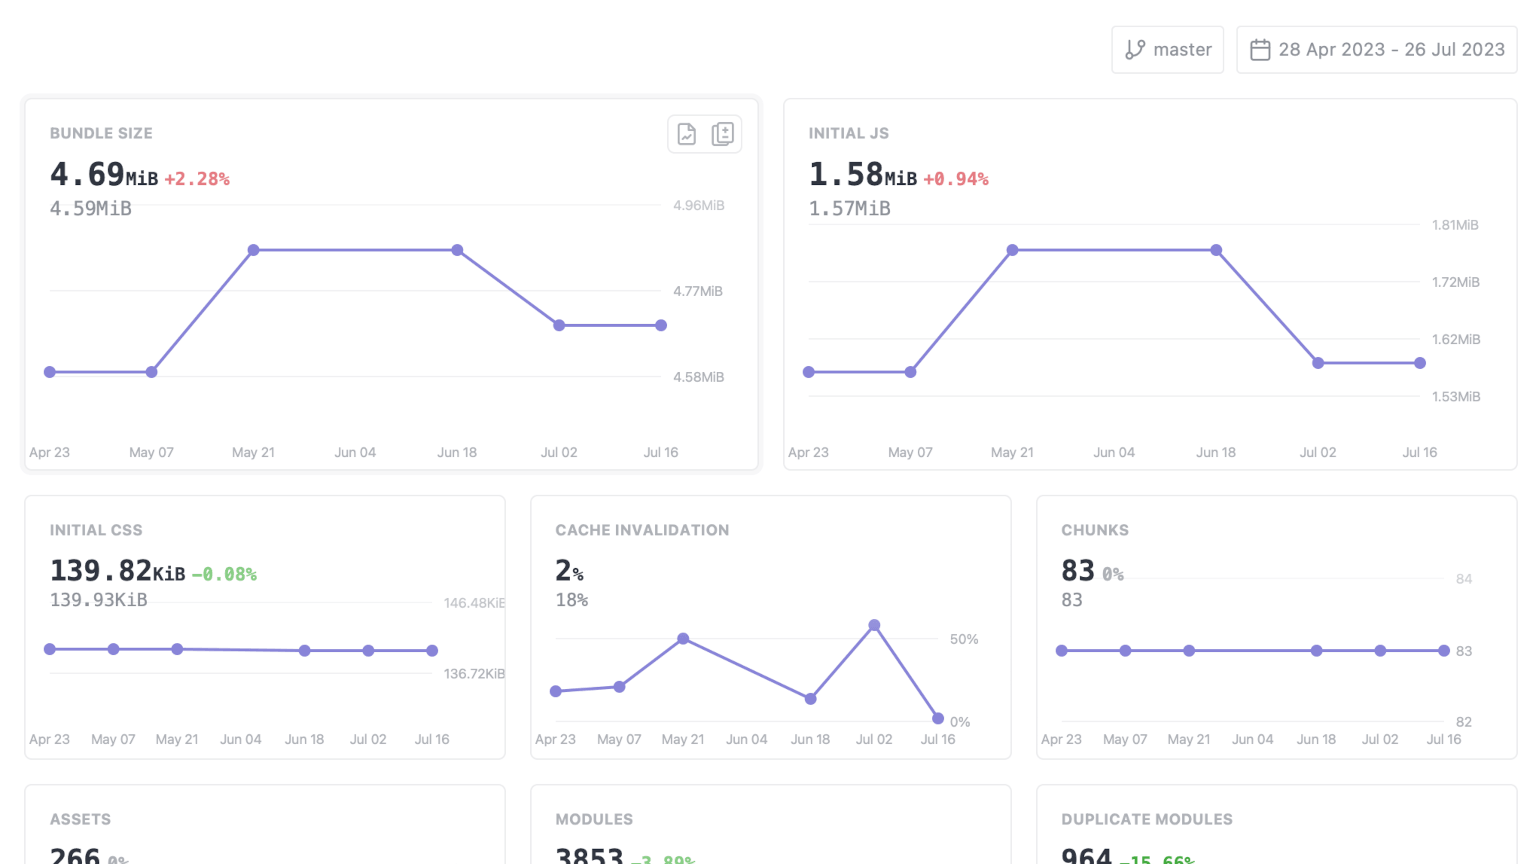Click the 4.96MiB axis label
The width and height of the screenshot is (1536, 864).
(x=699, y=205)
